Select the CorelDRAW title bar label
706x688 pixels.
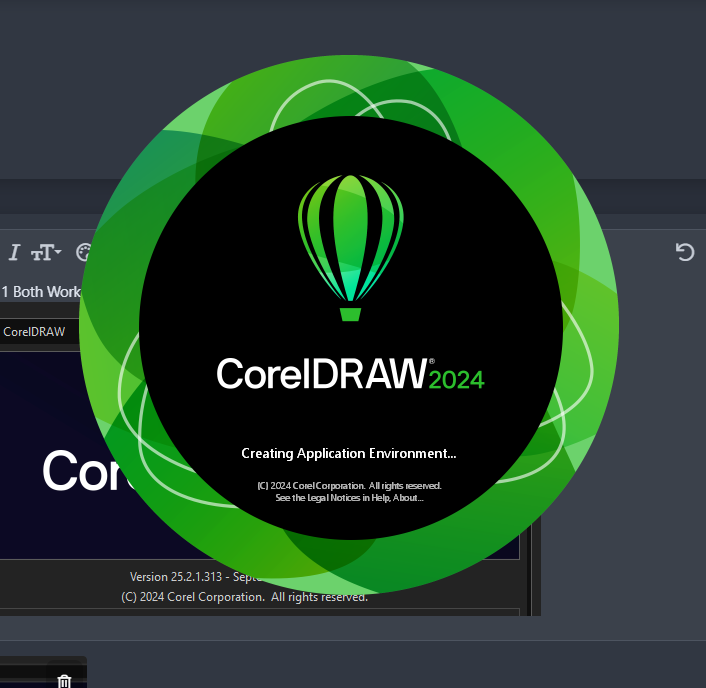coord(34,332)
